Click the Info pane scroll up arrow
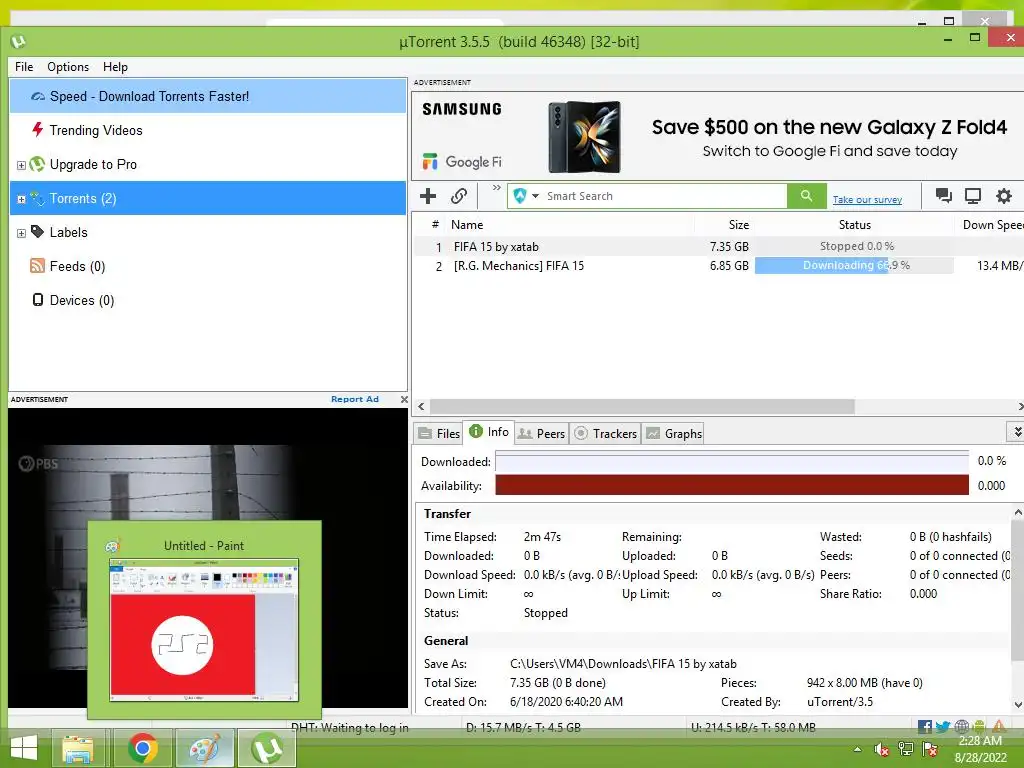 [x=1017, y=513]
